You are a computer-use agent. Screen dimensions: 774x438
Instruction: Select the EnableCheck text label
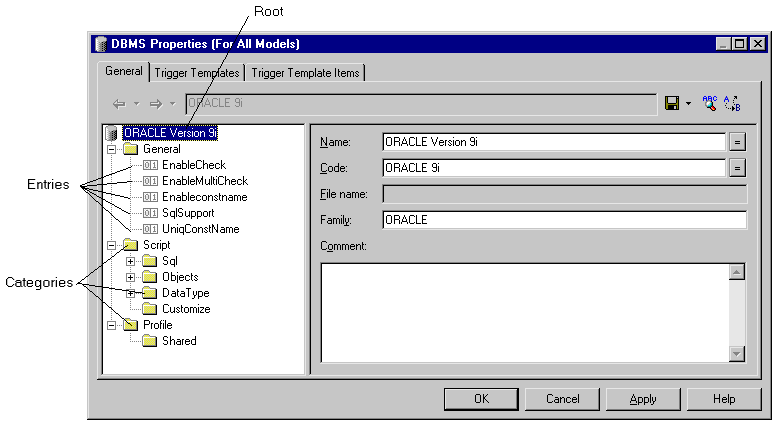(x=194, y=165)
